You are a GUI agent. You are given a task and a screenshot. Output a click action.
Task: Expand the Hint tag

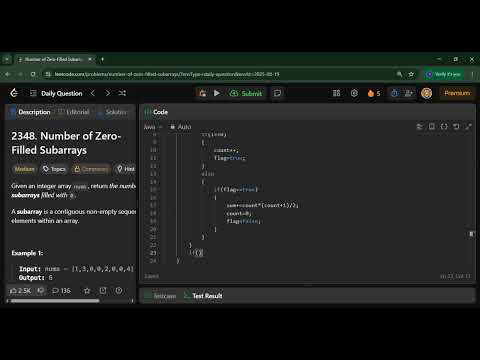pyautogui.click(x=126, y=169)
